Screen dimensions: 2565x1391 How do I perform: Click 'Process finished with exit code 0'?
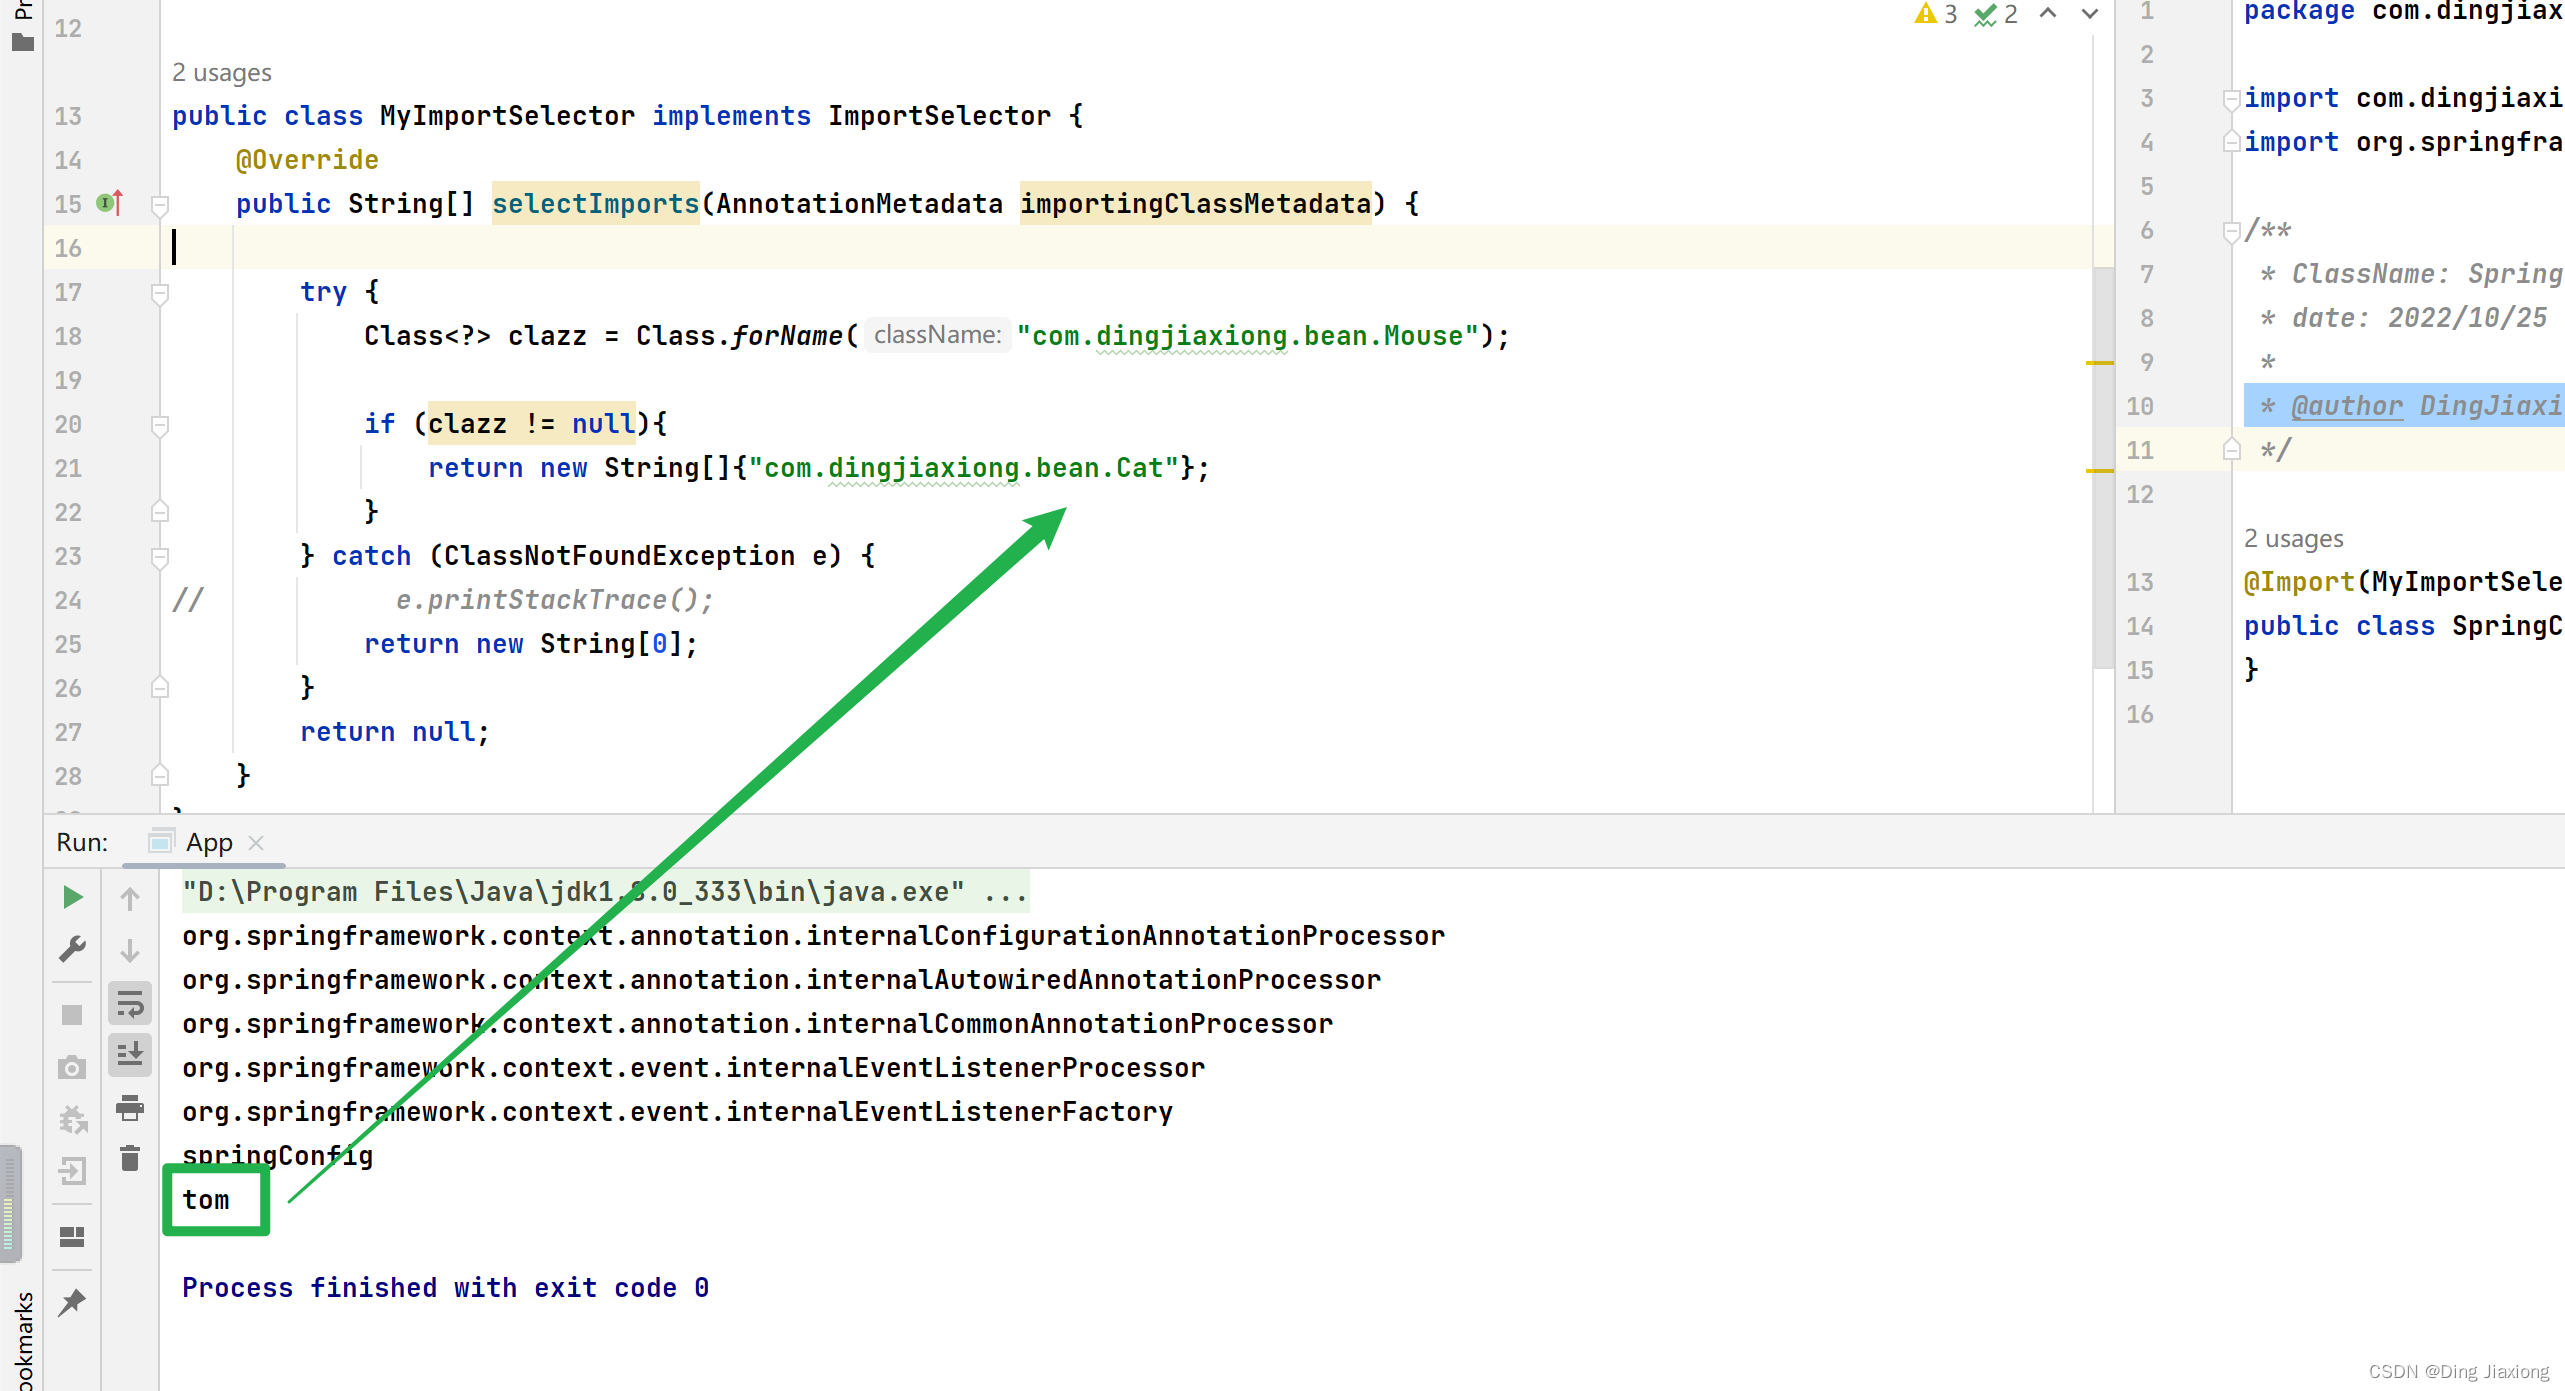tap(445, 1287)
